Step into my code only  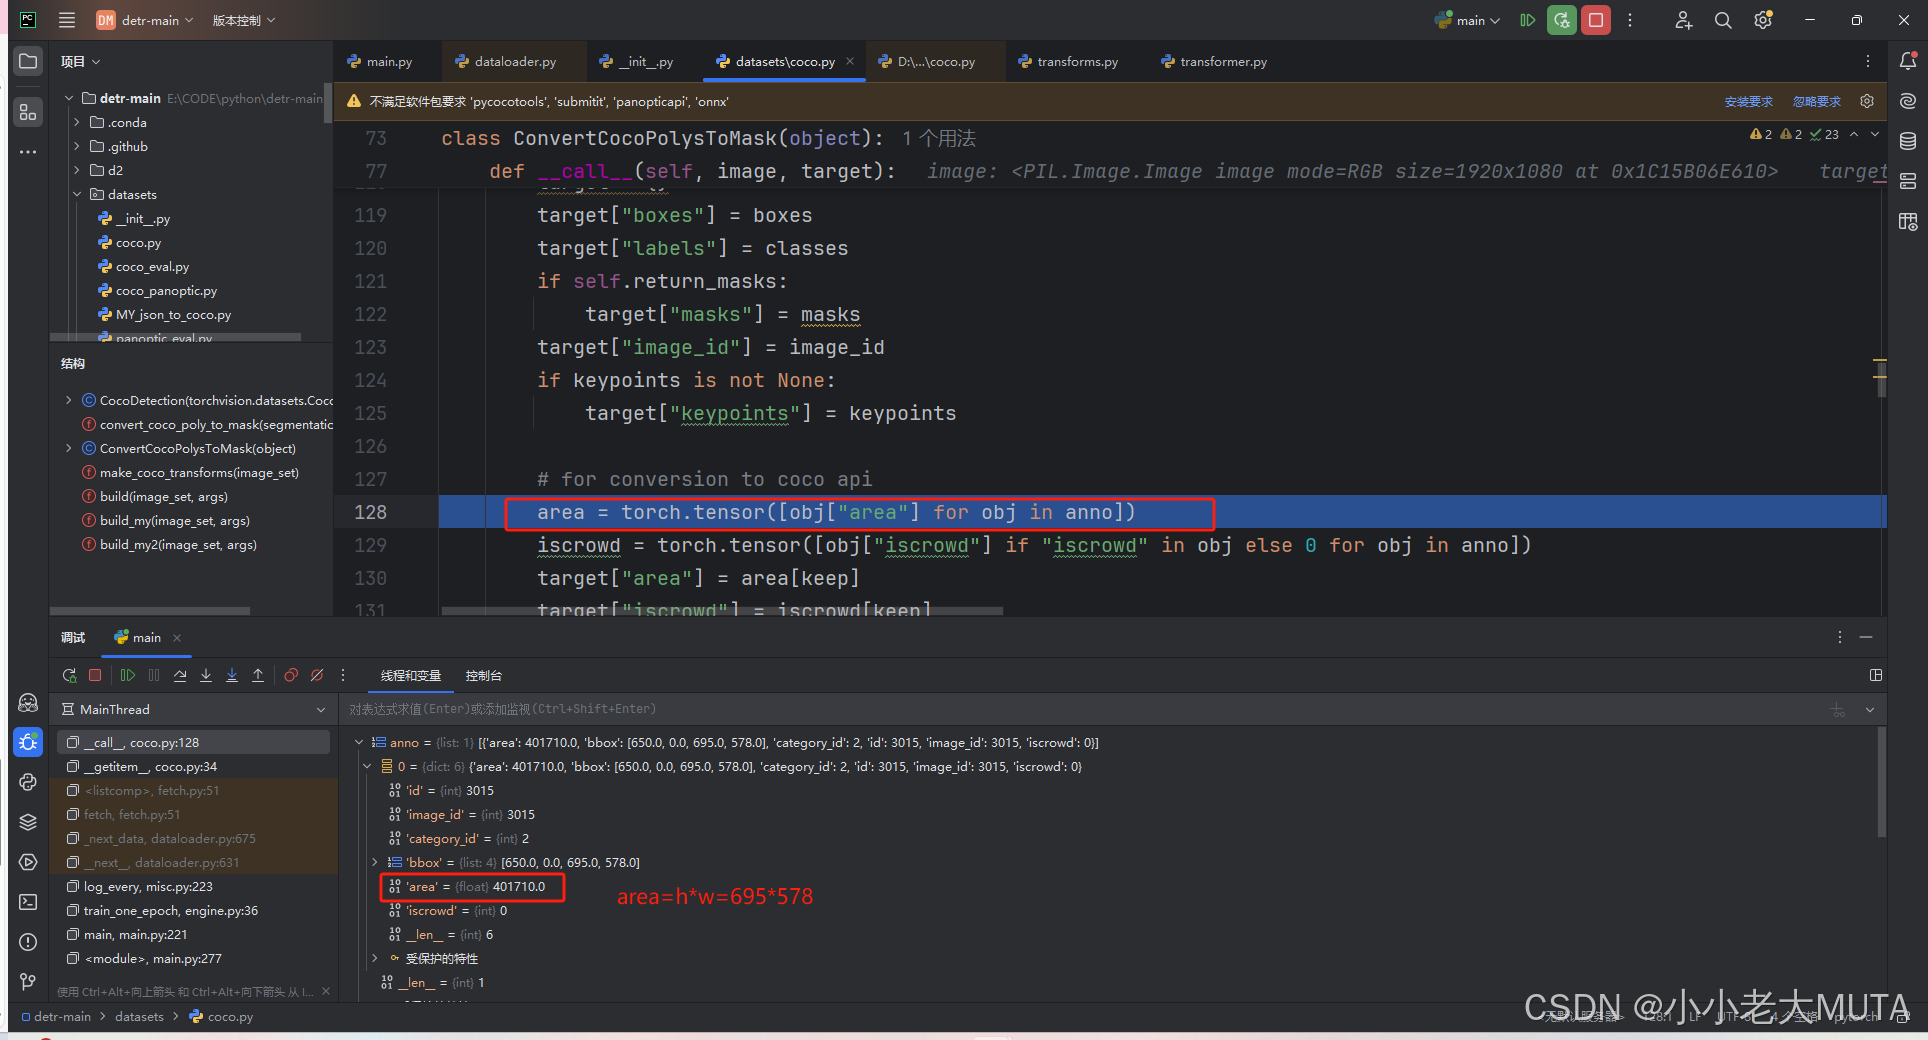232,675
